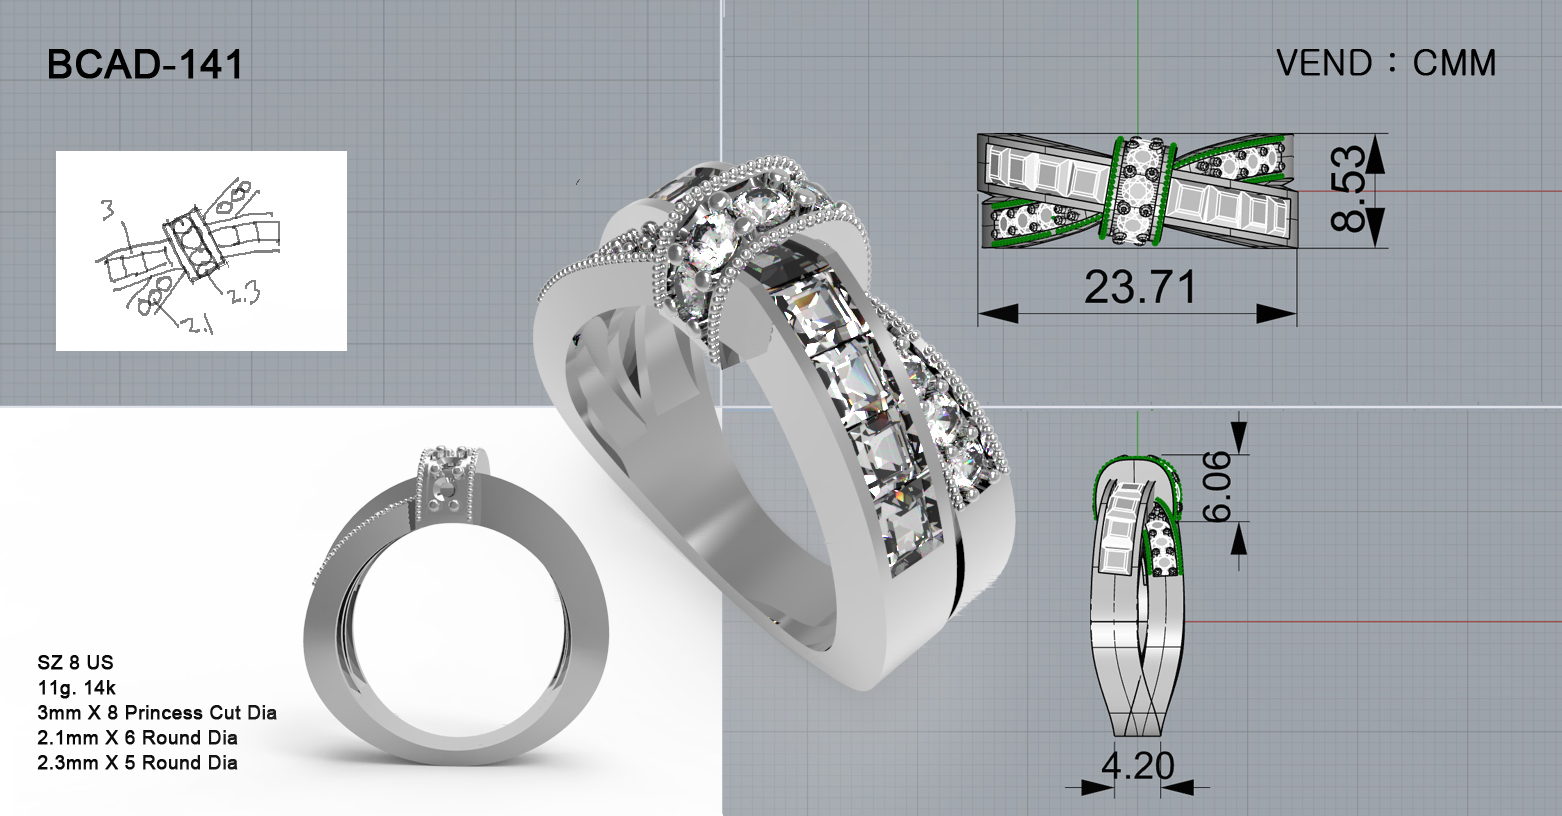Click the BCAD-141 design title
This screenshot has height=816, width=1562.
click(145, 66)
